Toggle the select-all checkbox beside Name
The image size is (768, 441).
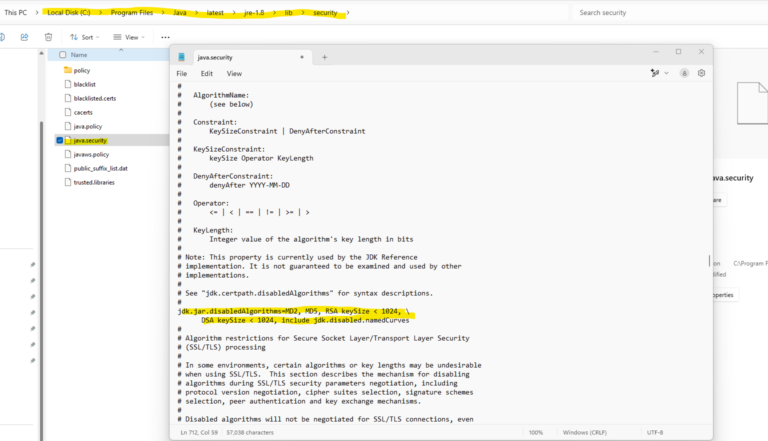(x=62, y=55)
